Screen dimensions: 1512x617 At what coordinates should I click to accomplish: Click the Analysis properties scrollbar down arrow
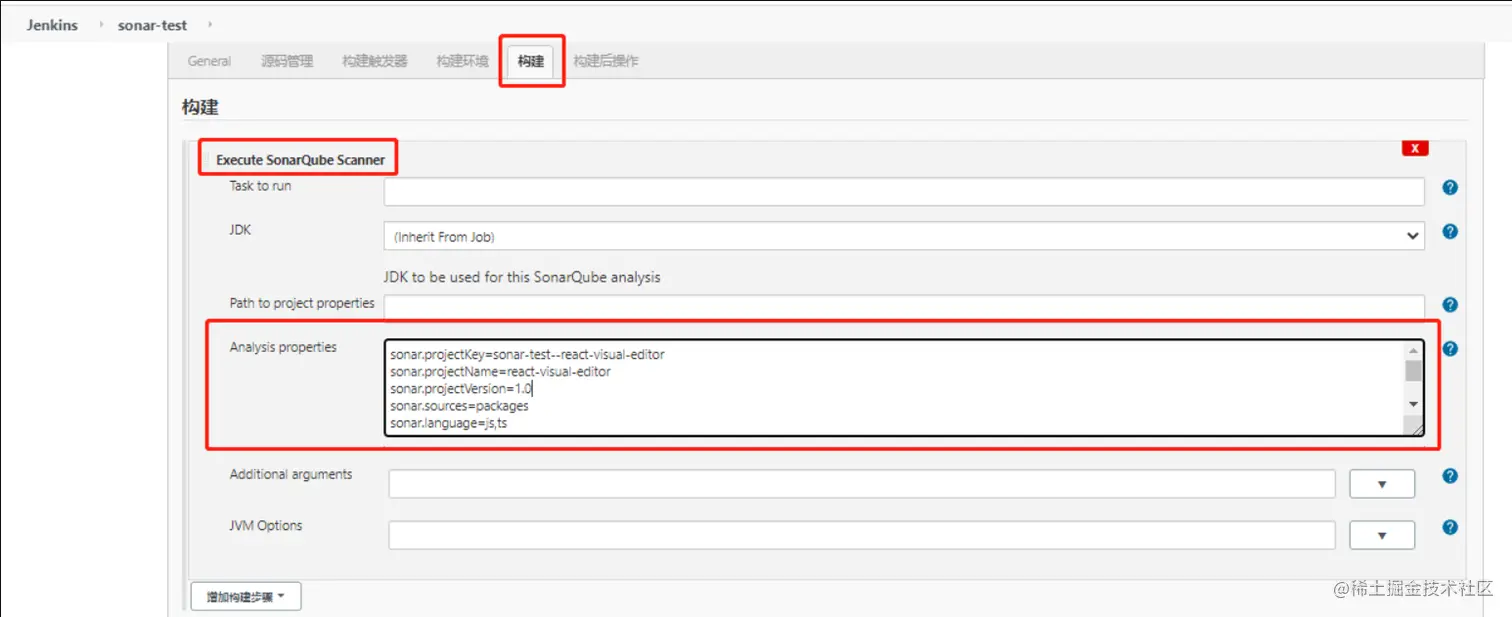tap(1413, 403)
